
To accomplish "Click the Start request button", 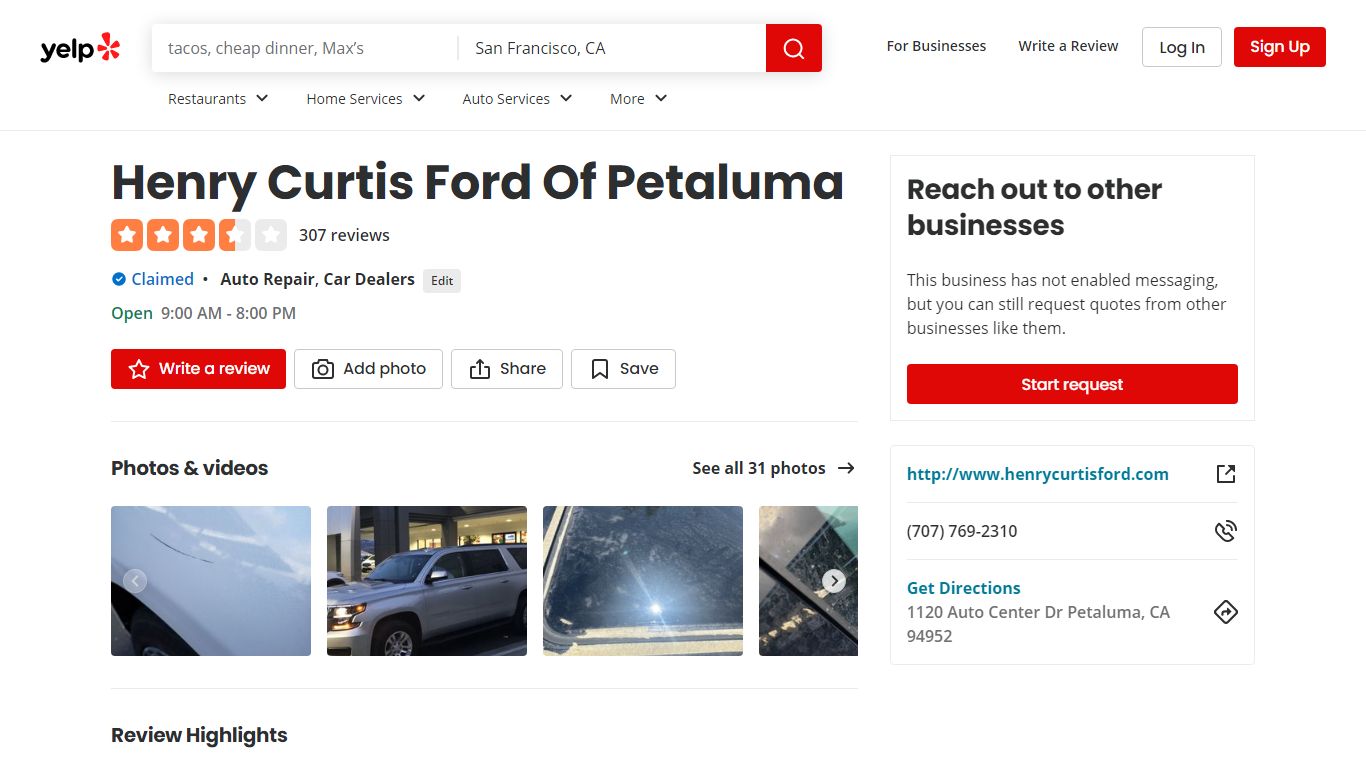I will pos(1072,384).
